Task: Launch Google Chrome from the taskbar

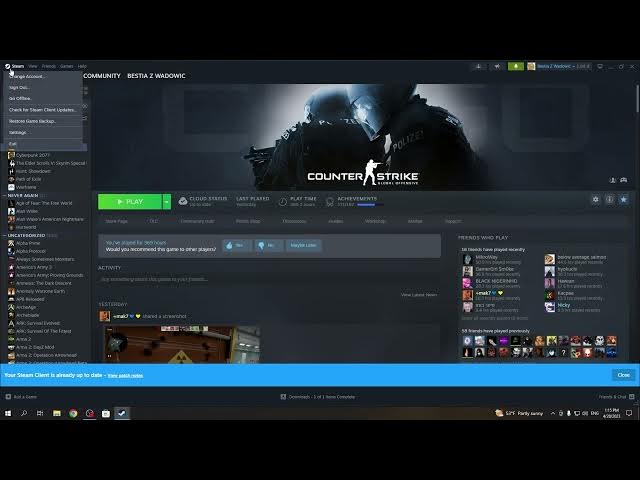Action: pyautogui.click(x=73, y=413)
